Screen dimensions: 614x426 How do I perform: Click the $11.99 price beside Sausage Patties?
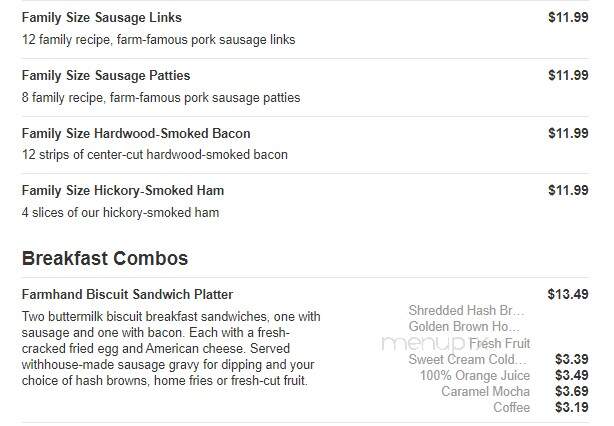(568, 75)
